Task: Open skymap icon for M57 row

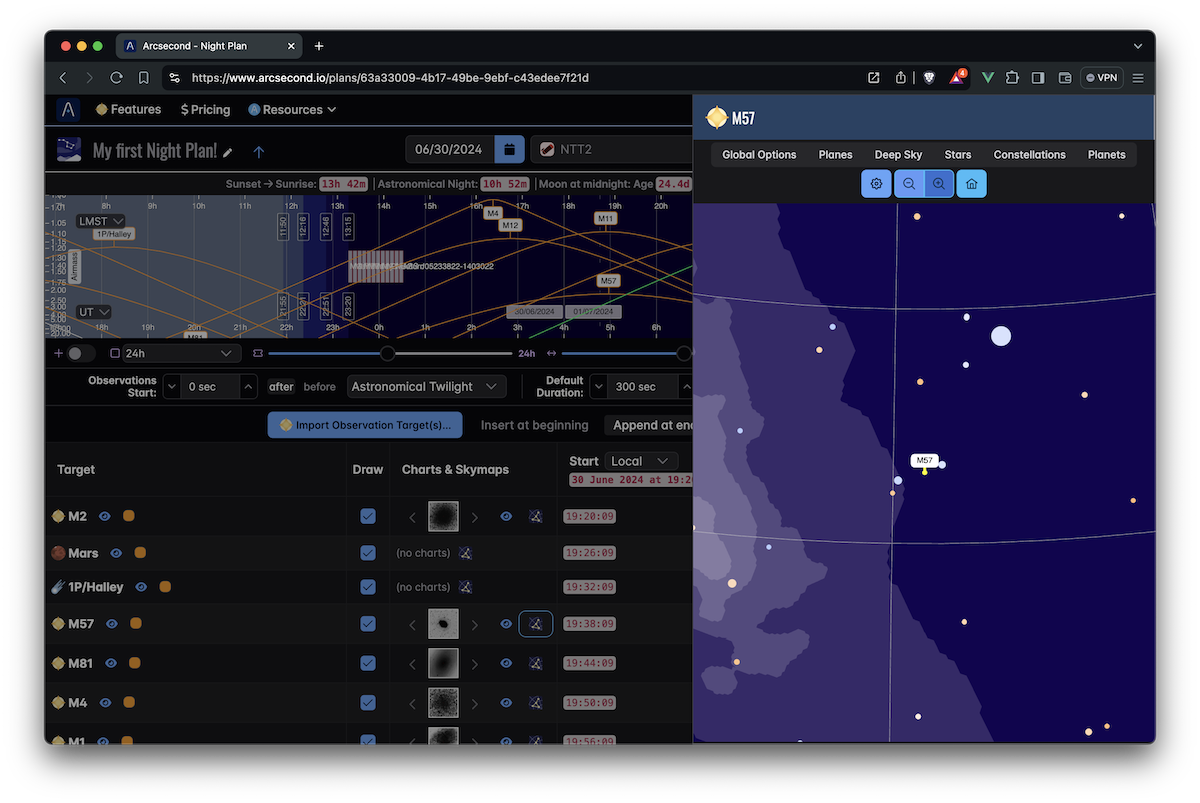Action: (x=536, y=624)
